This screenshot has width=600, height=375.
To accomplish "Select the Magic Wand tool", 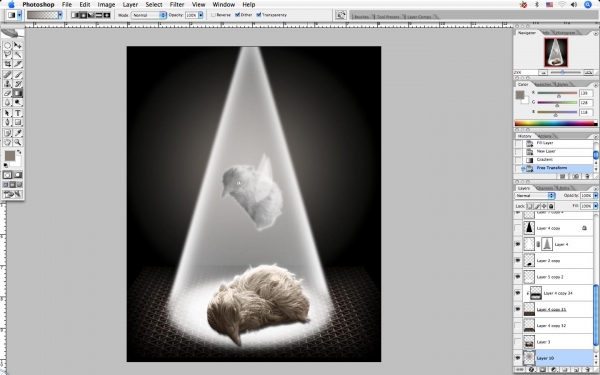I will pos(18,55).
